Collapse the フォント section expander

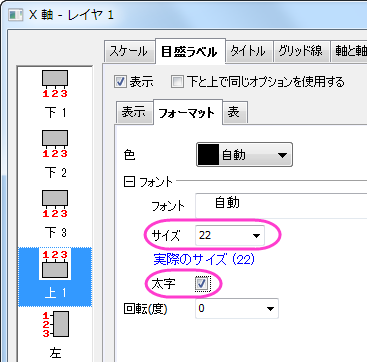(129, 182)
